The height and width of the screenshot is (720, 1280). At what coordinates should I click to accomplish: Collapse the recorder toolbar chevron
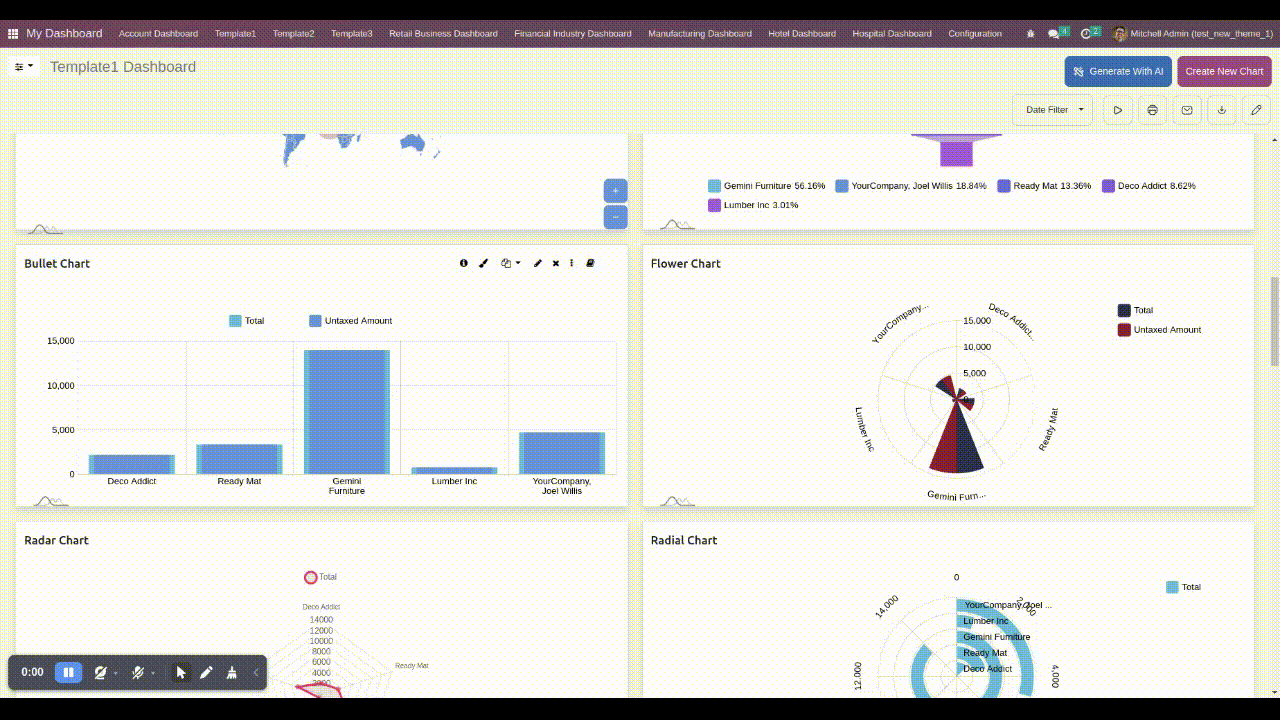point(256,672)
